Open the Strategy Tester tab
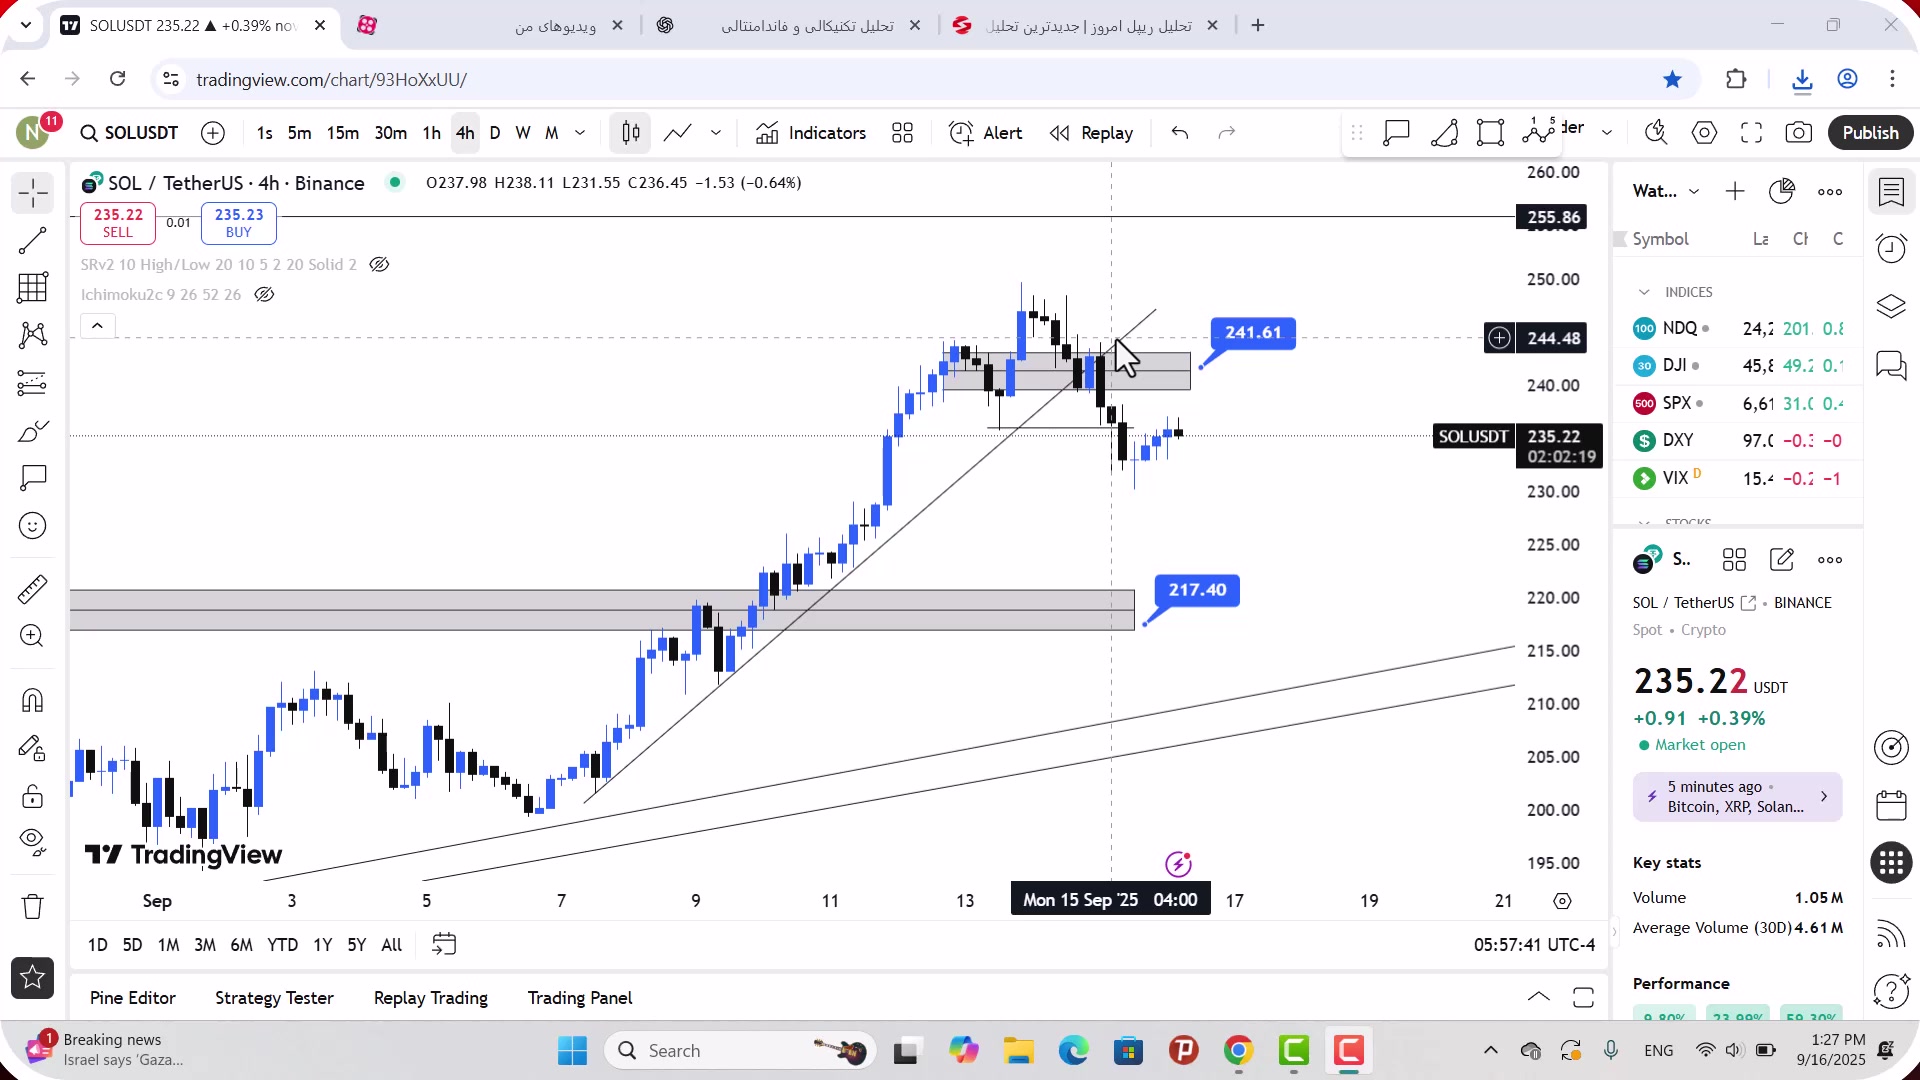Screen dimensions: 1920x1080 pos(274,998)
